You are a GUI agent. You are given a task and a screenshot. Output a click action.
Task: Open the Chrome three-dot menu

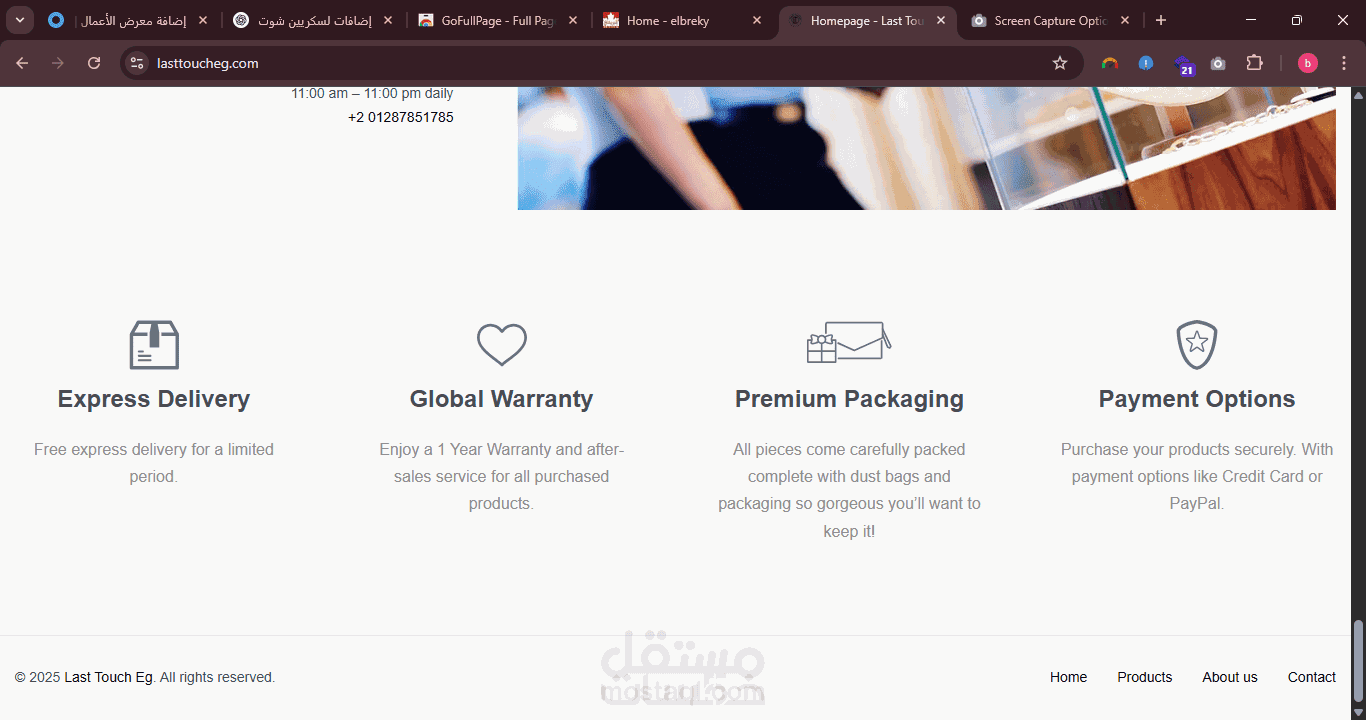click(x=1344, y=63)
